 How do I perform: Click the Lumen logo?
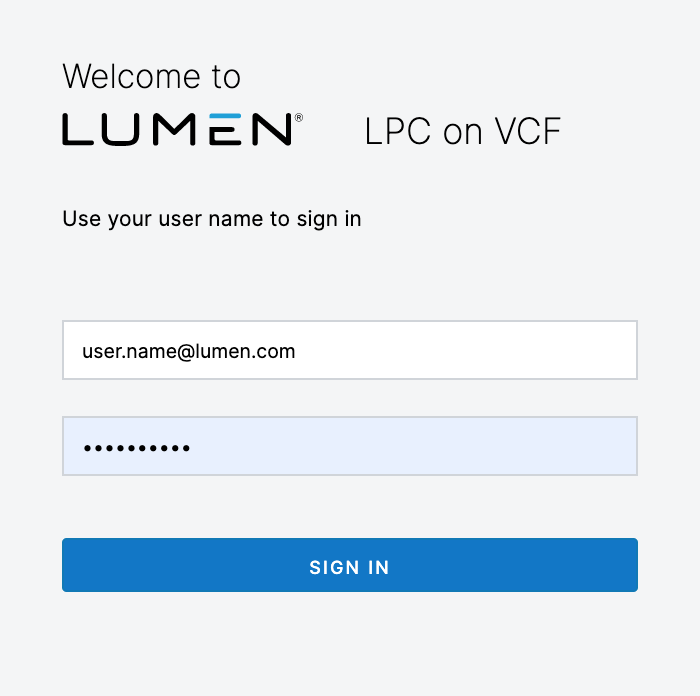tap(182, 129)
